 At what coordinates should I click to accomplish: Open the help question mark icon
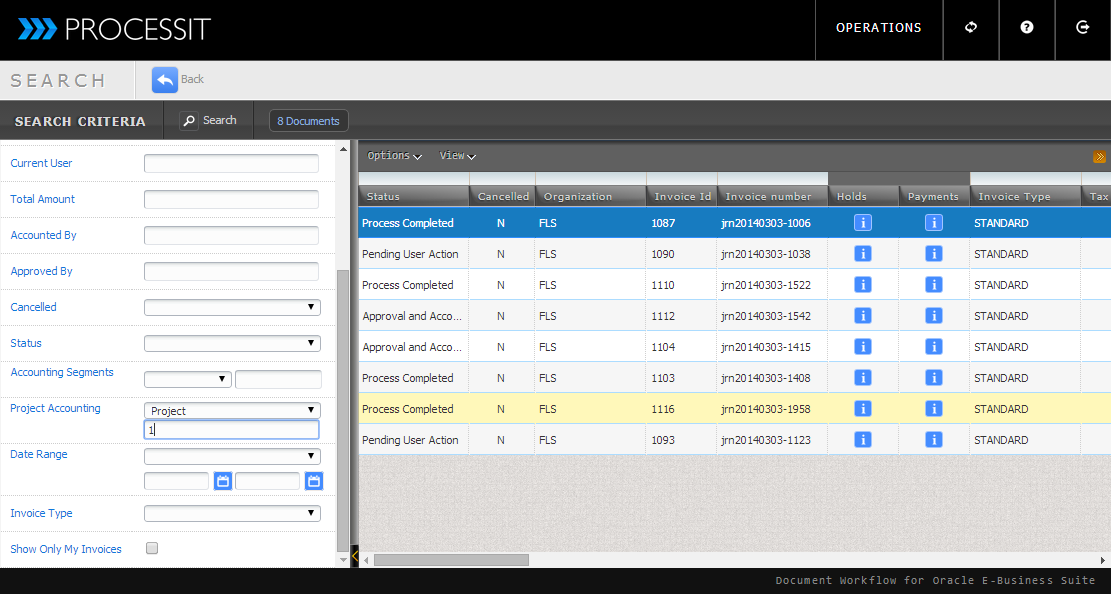(1027, 28)
